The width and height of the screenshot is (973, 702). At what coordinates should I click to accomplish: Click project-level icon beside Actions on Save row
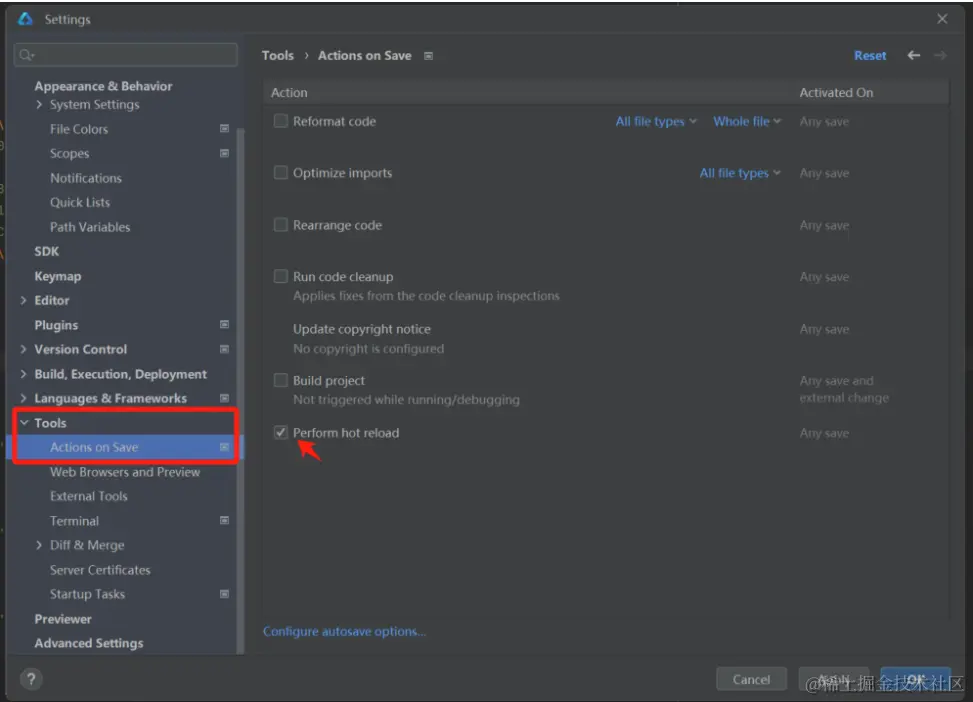click(225, 447)
